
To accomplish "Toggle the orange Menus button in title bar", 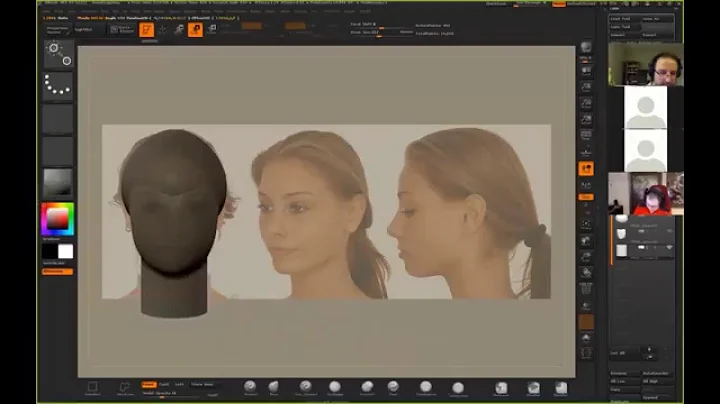I will pyautogui.click(x=559, y=4).
